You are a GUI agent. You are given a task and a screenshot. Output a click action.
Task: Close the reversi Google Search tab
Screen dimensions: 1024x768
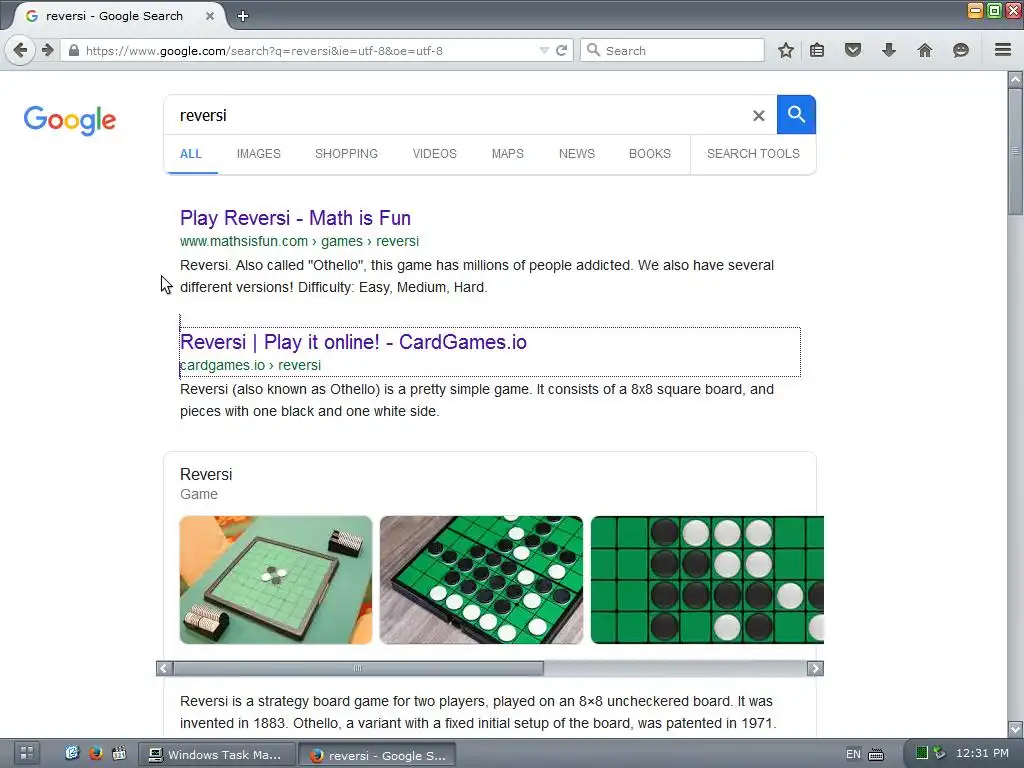click(x=210, y=16)
